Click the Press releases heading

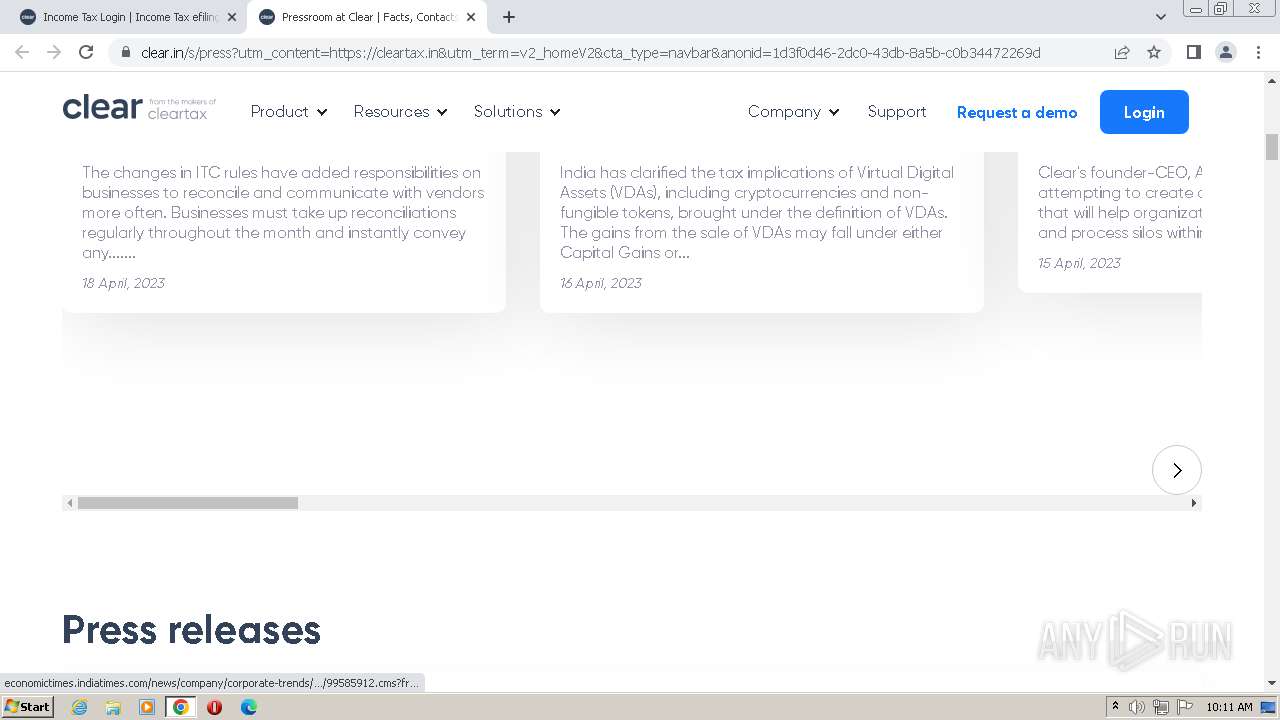[x=191, y=630]
